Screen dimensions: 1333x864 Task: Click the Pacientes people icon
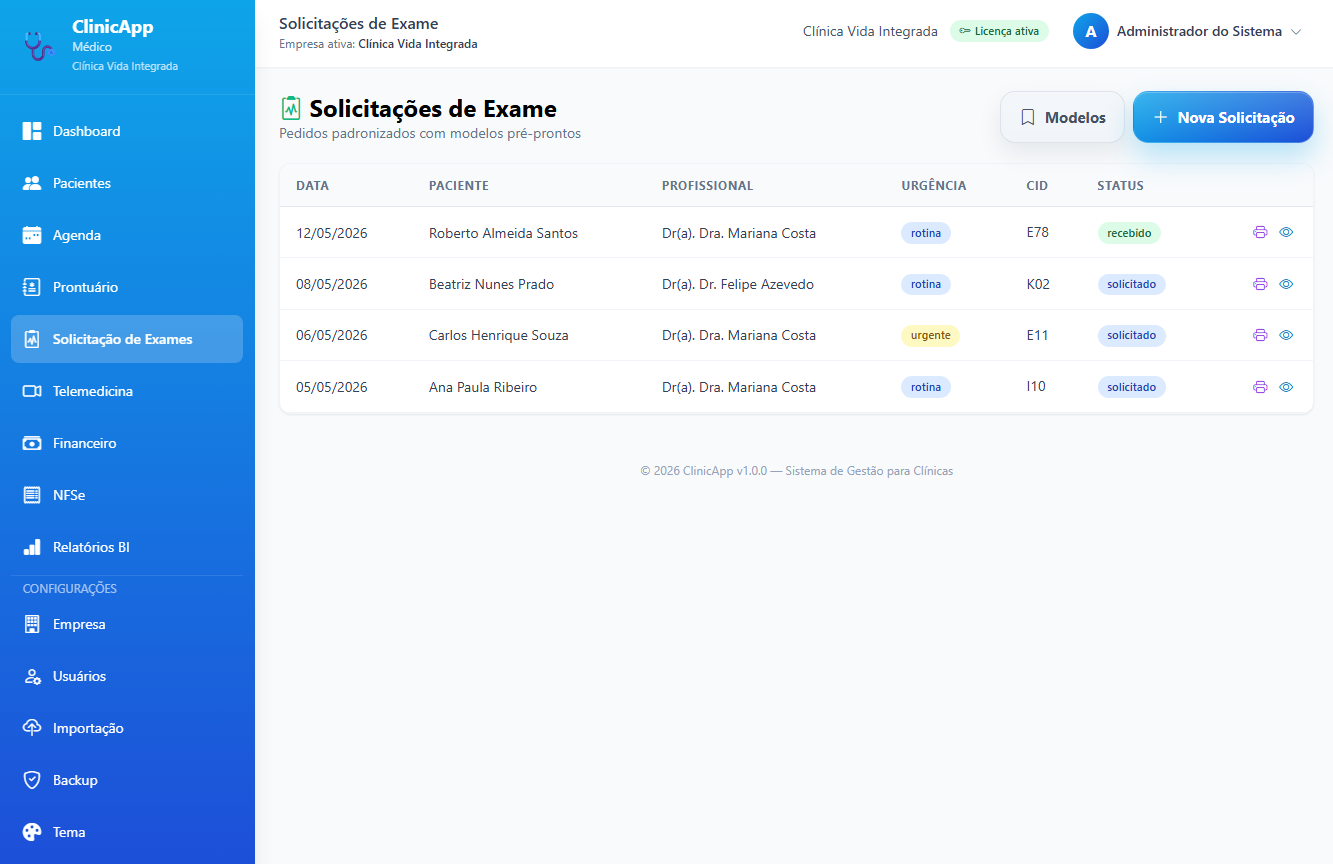click(x=32, y=183)
